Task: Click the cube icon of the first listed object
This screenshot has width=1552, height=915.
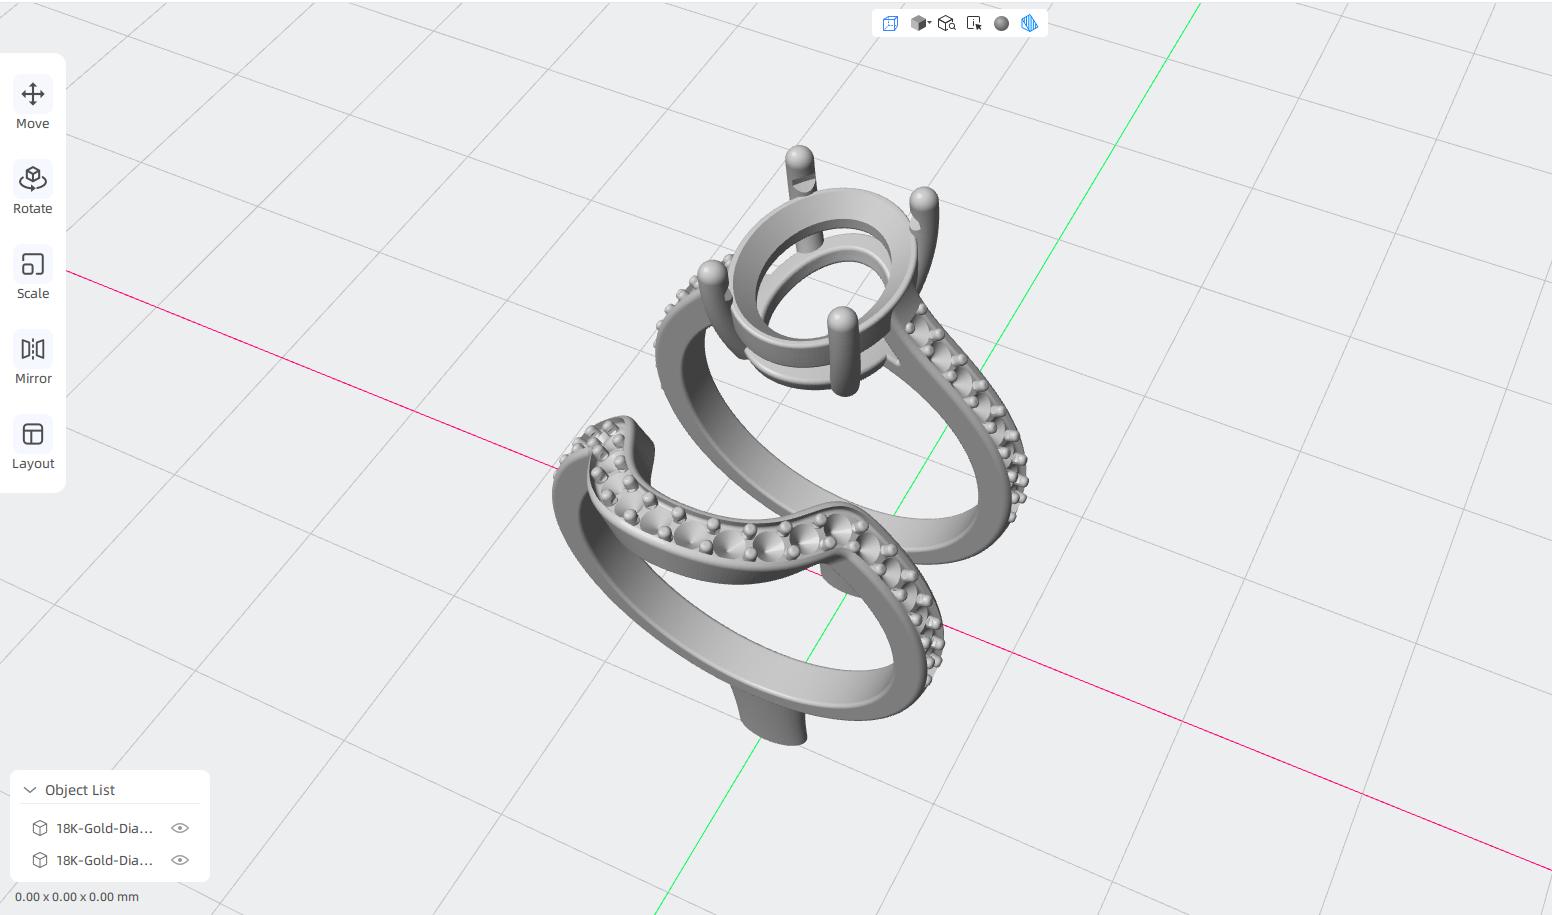Action: (40, 828)
